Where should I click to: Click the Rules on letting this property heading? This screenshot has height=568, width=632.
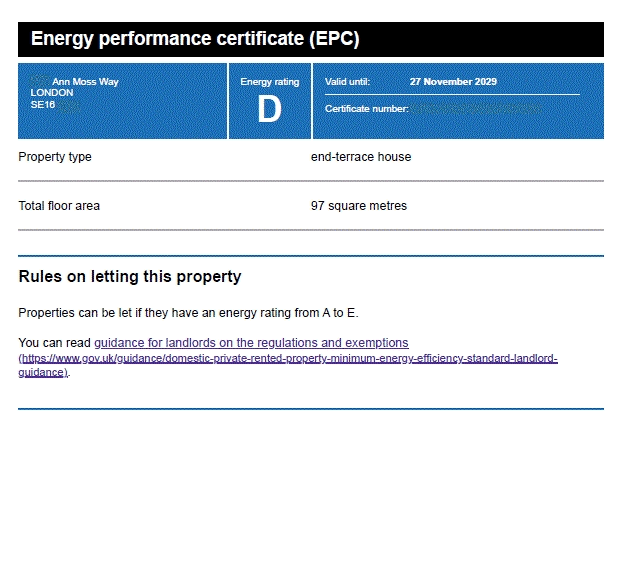pyautogui.click(x=130, y=277)
